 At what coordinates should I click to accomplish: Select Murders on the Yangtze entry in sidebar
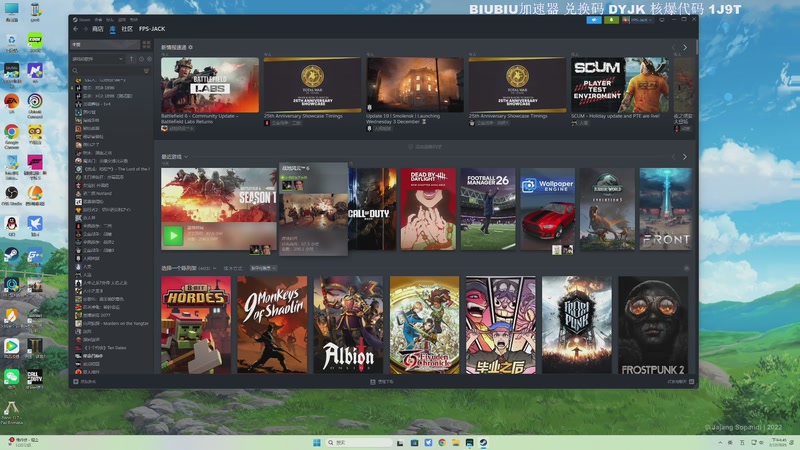coord(112,323)
